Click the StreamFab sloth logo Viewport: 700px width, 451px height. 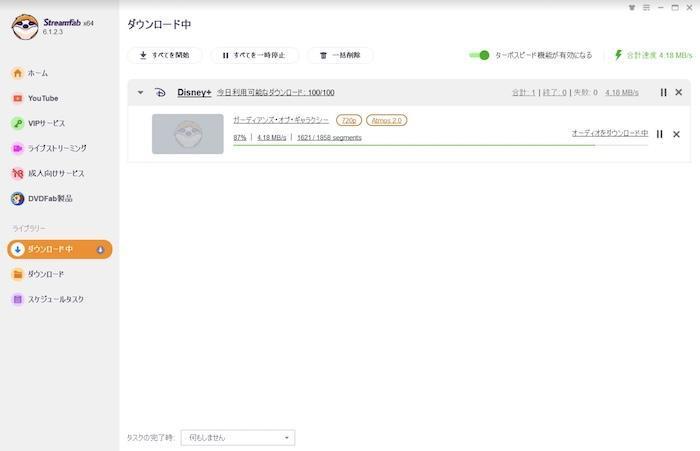click(25, 27)
